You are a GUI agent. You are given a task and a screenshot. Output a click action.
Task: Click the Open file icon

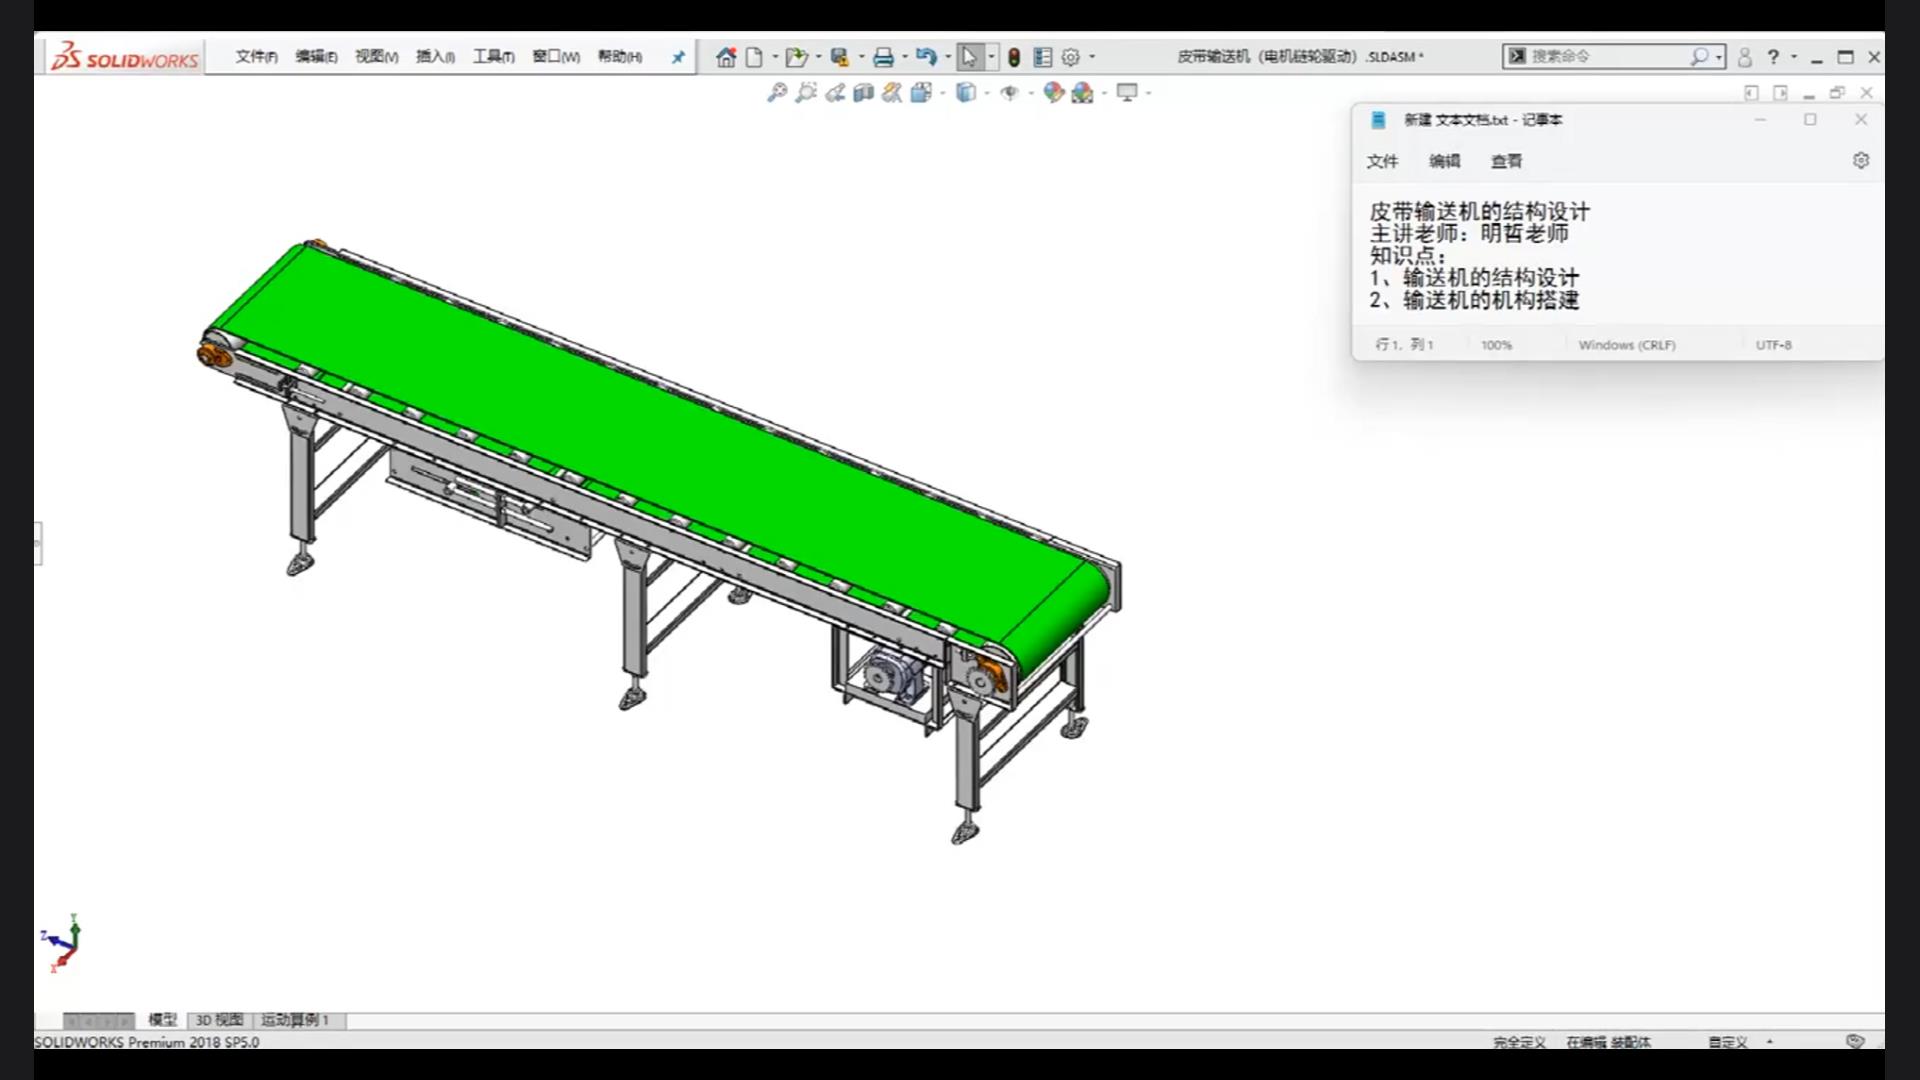click(x=796, y=57)
